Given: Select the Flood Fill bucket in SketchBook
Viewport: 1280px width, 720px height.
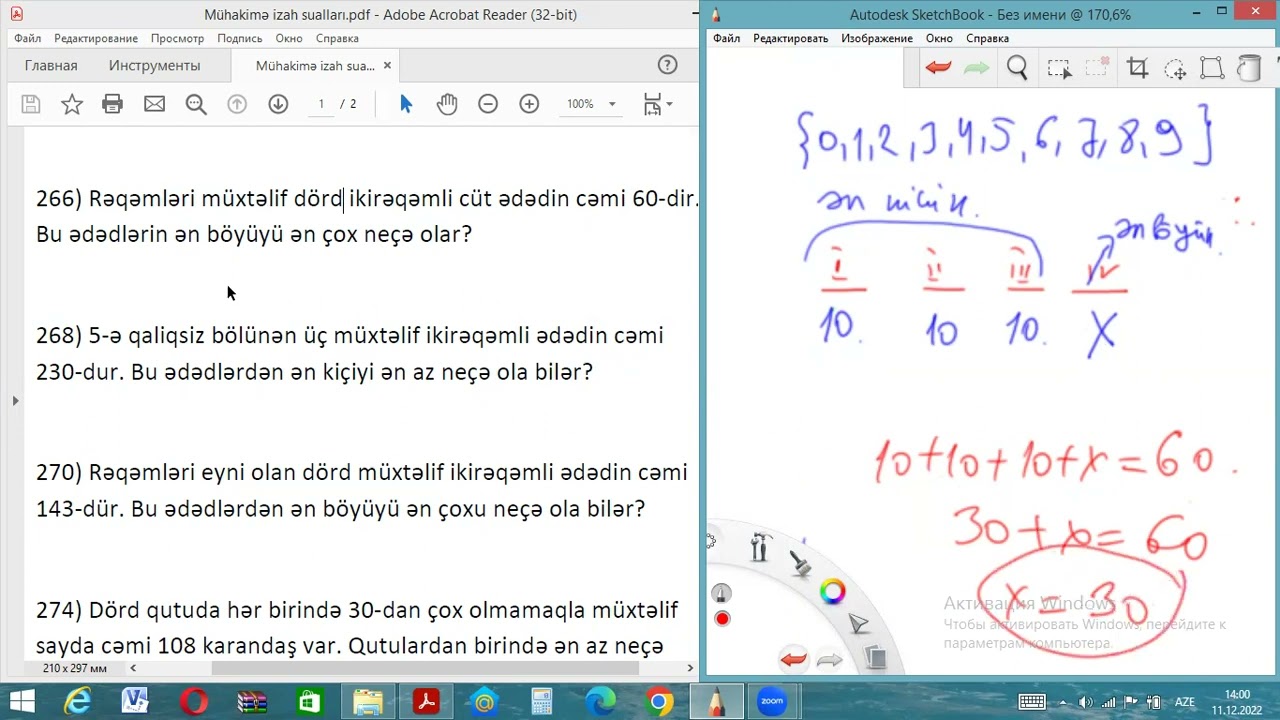Looking at the screenshot, I should (1249, 68).
